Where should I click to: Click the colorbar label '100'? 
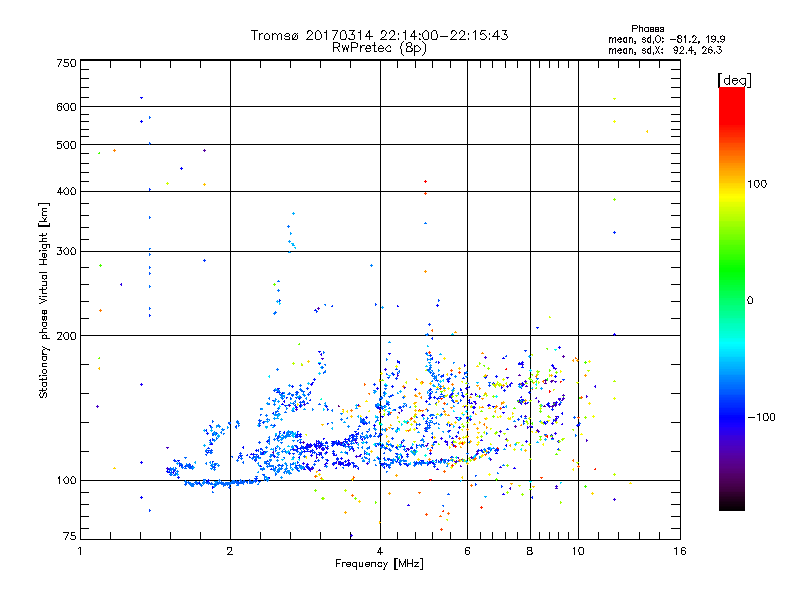pyautogui.click(x=757, y=184)
